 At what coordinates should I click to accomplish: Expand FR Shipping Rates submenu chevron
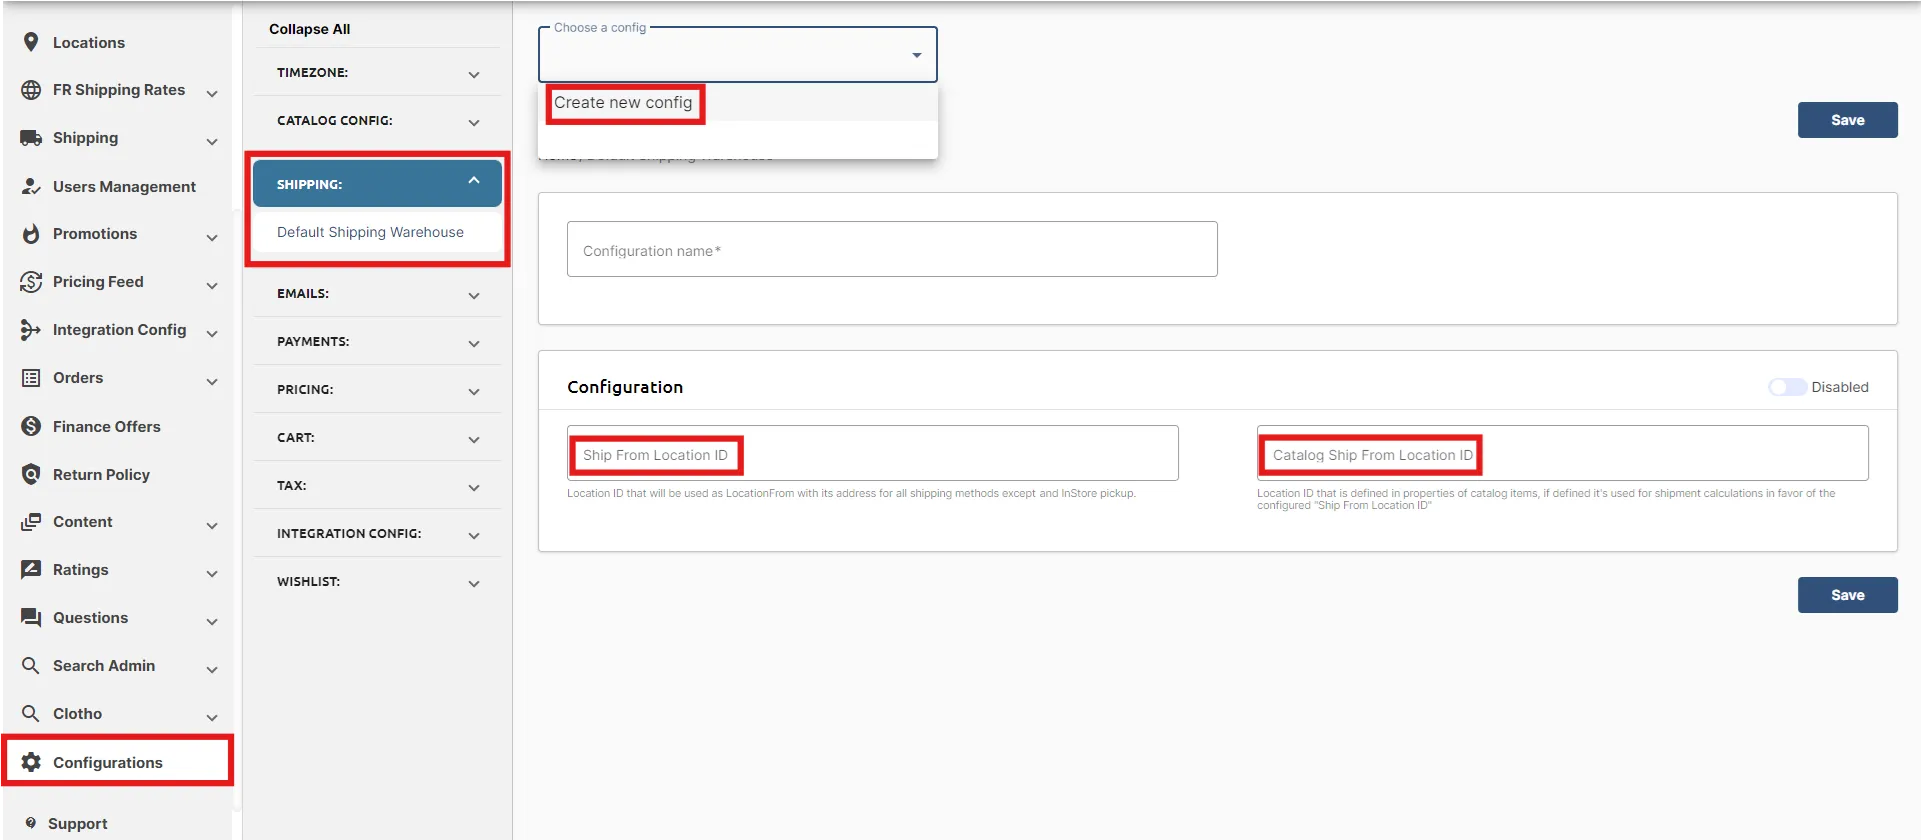pos(212,94)
